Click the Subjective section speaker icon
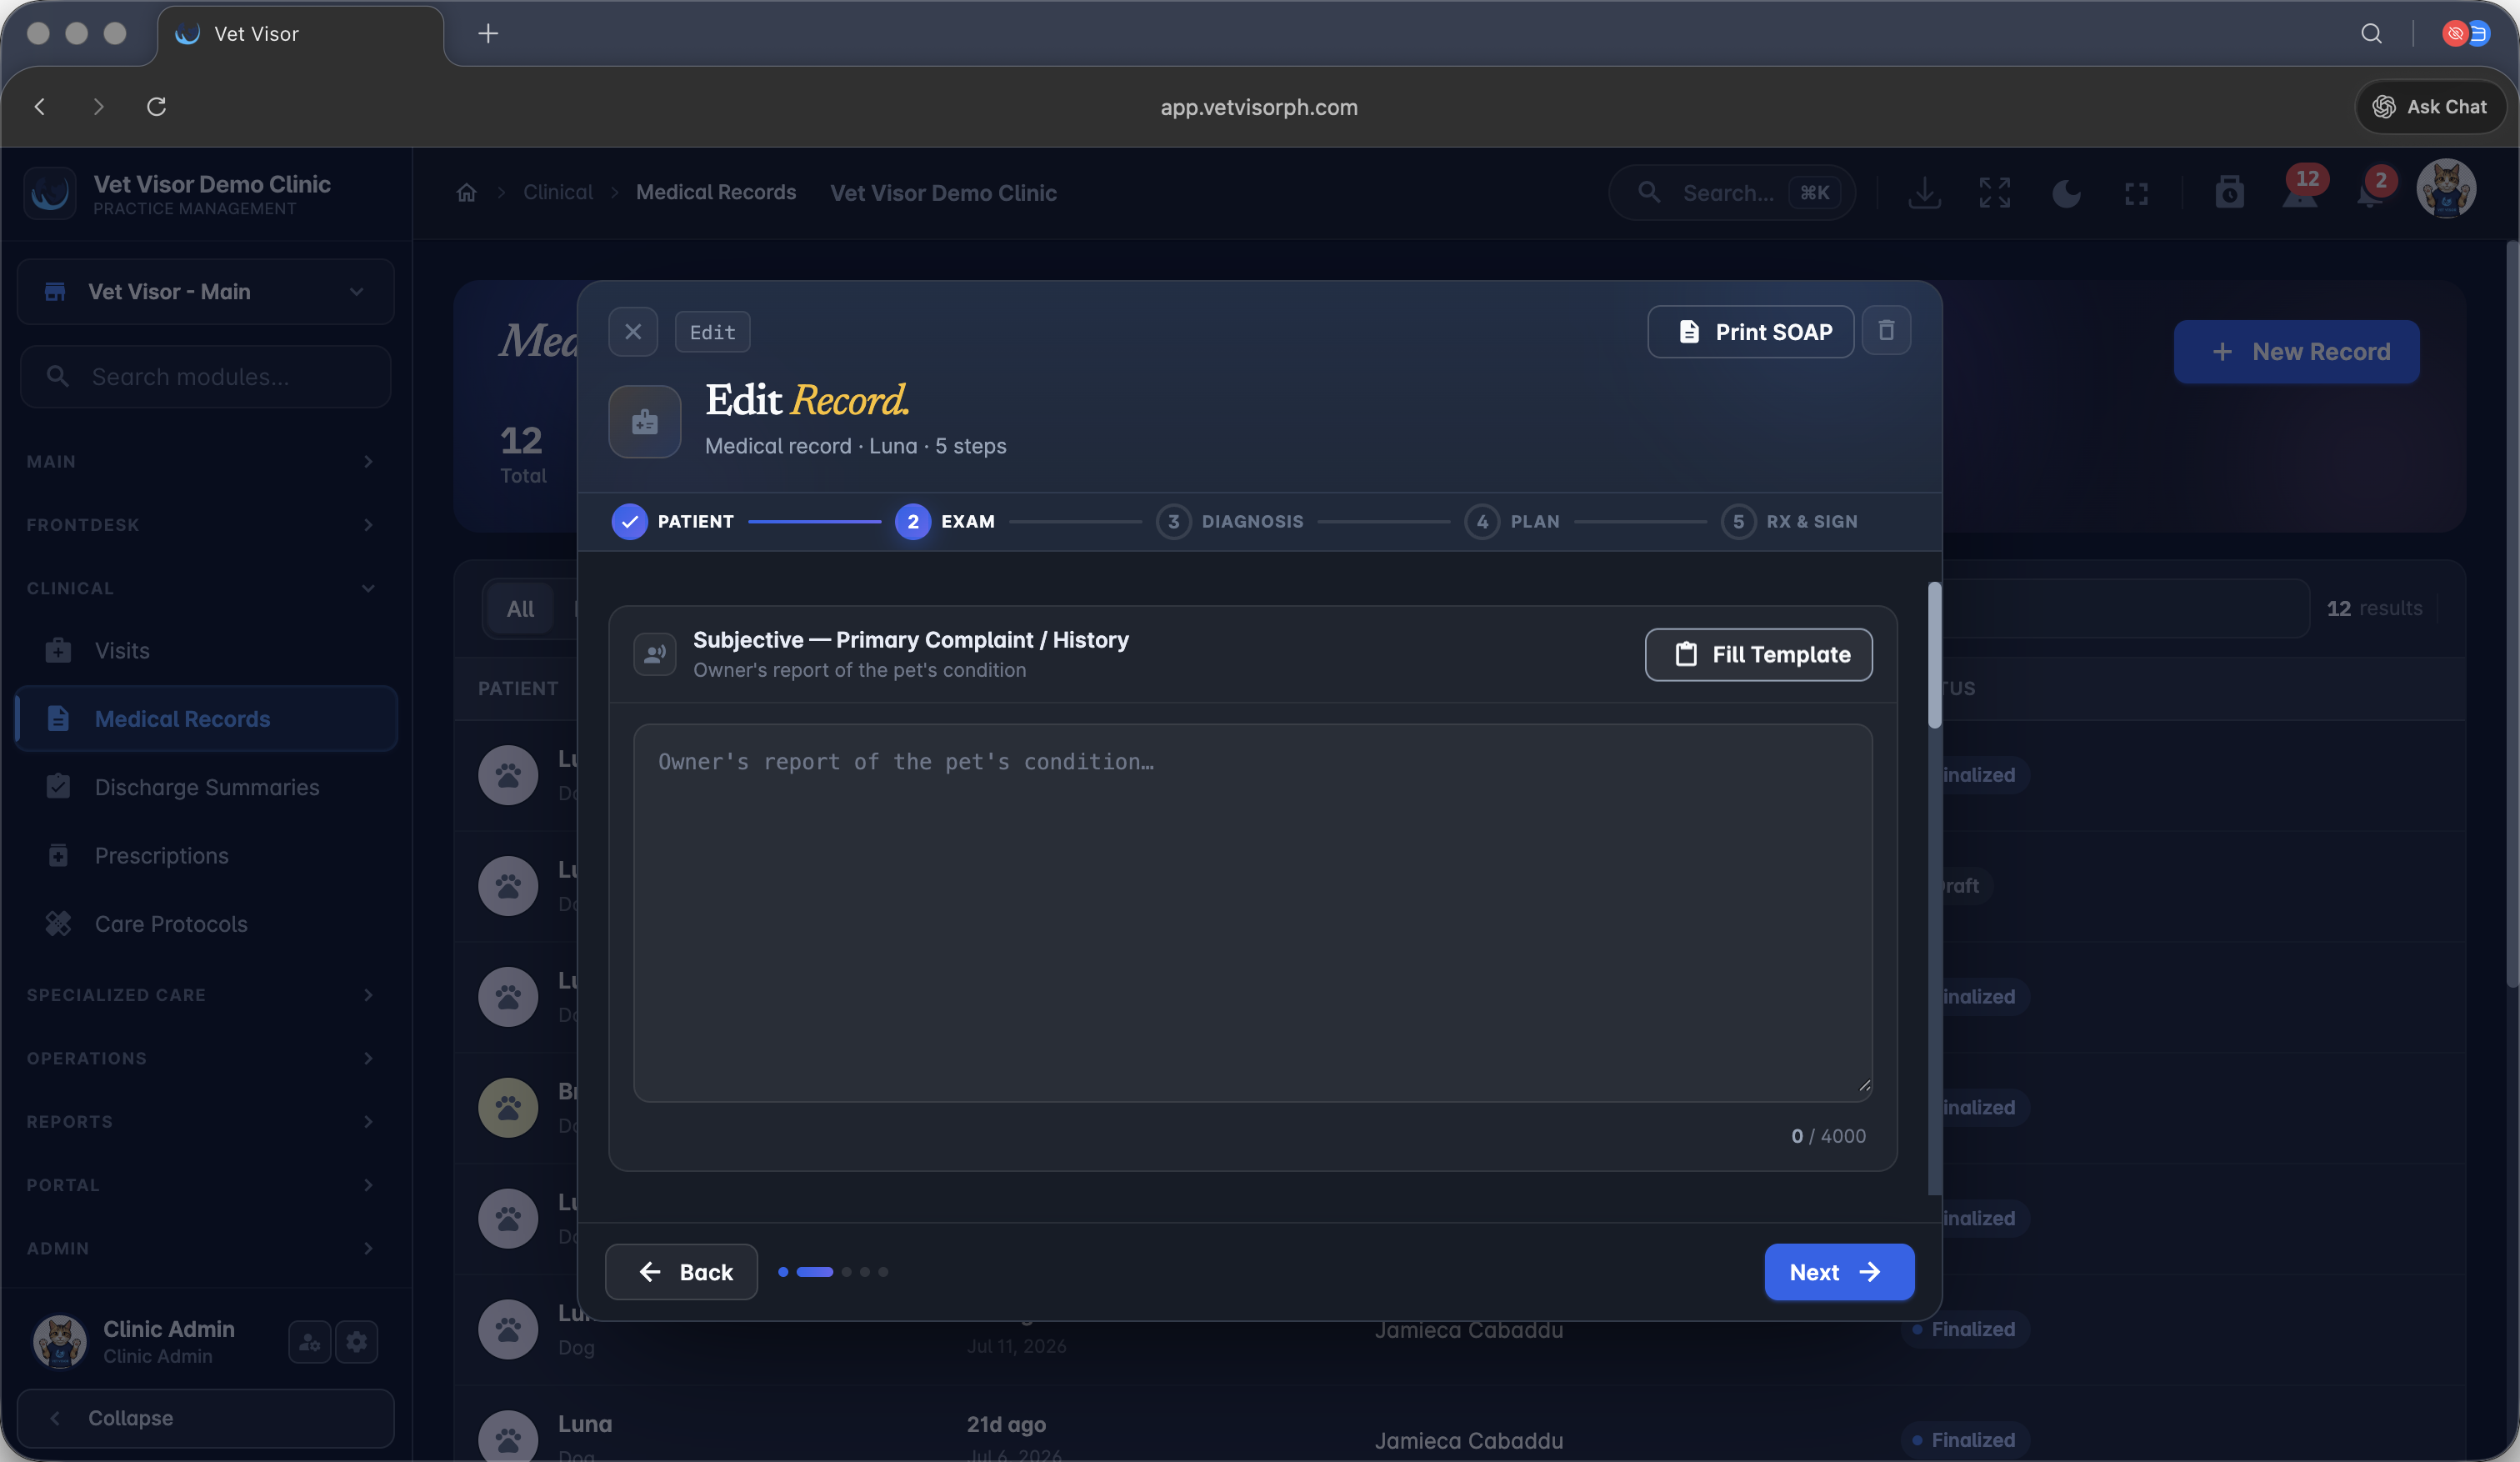Screen dimensions: 2520x1462 tap(655, 655)
